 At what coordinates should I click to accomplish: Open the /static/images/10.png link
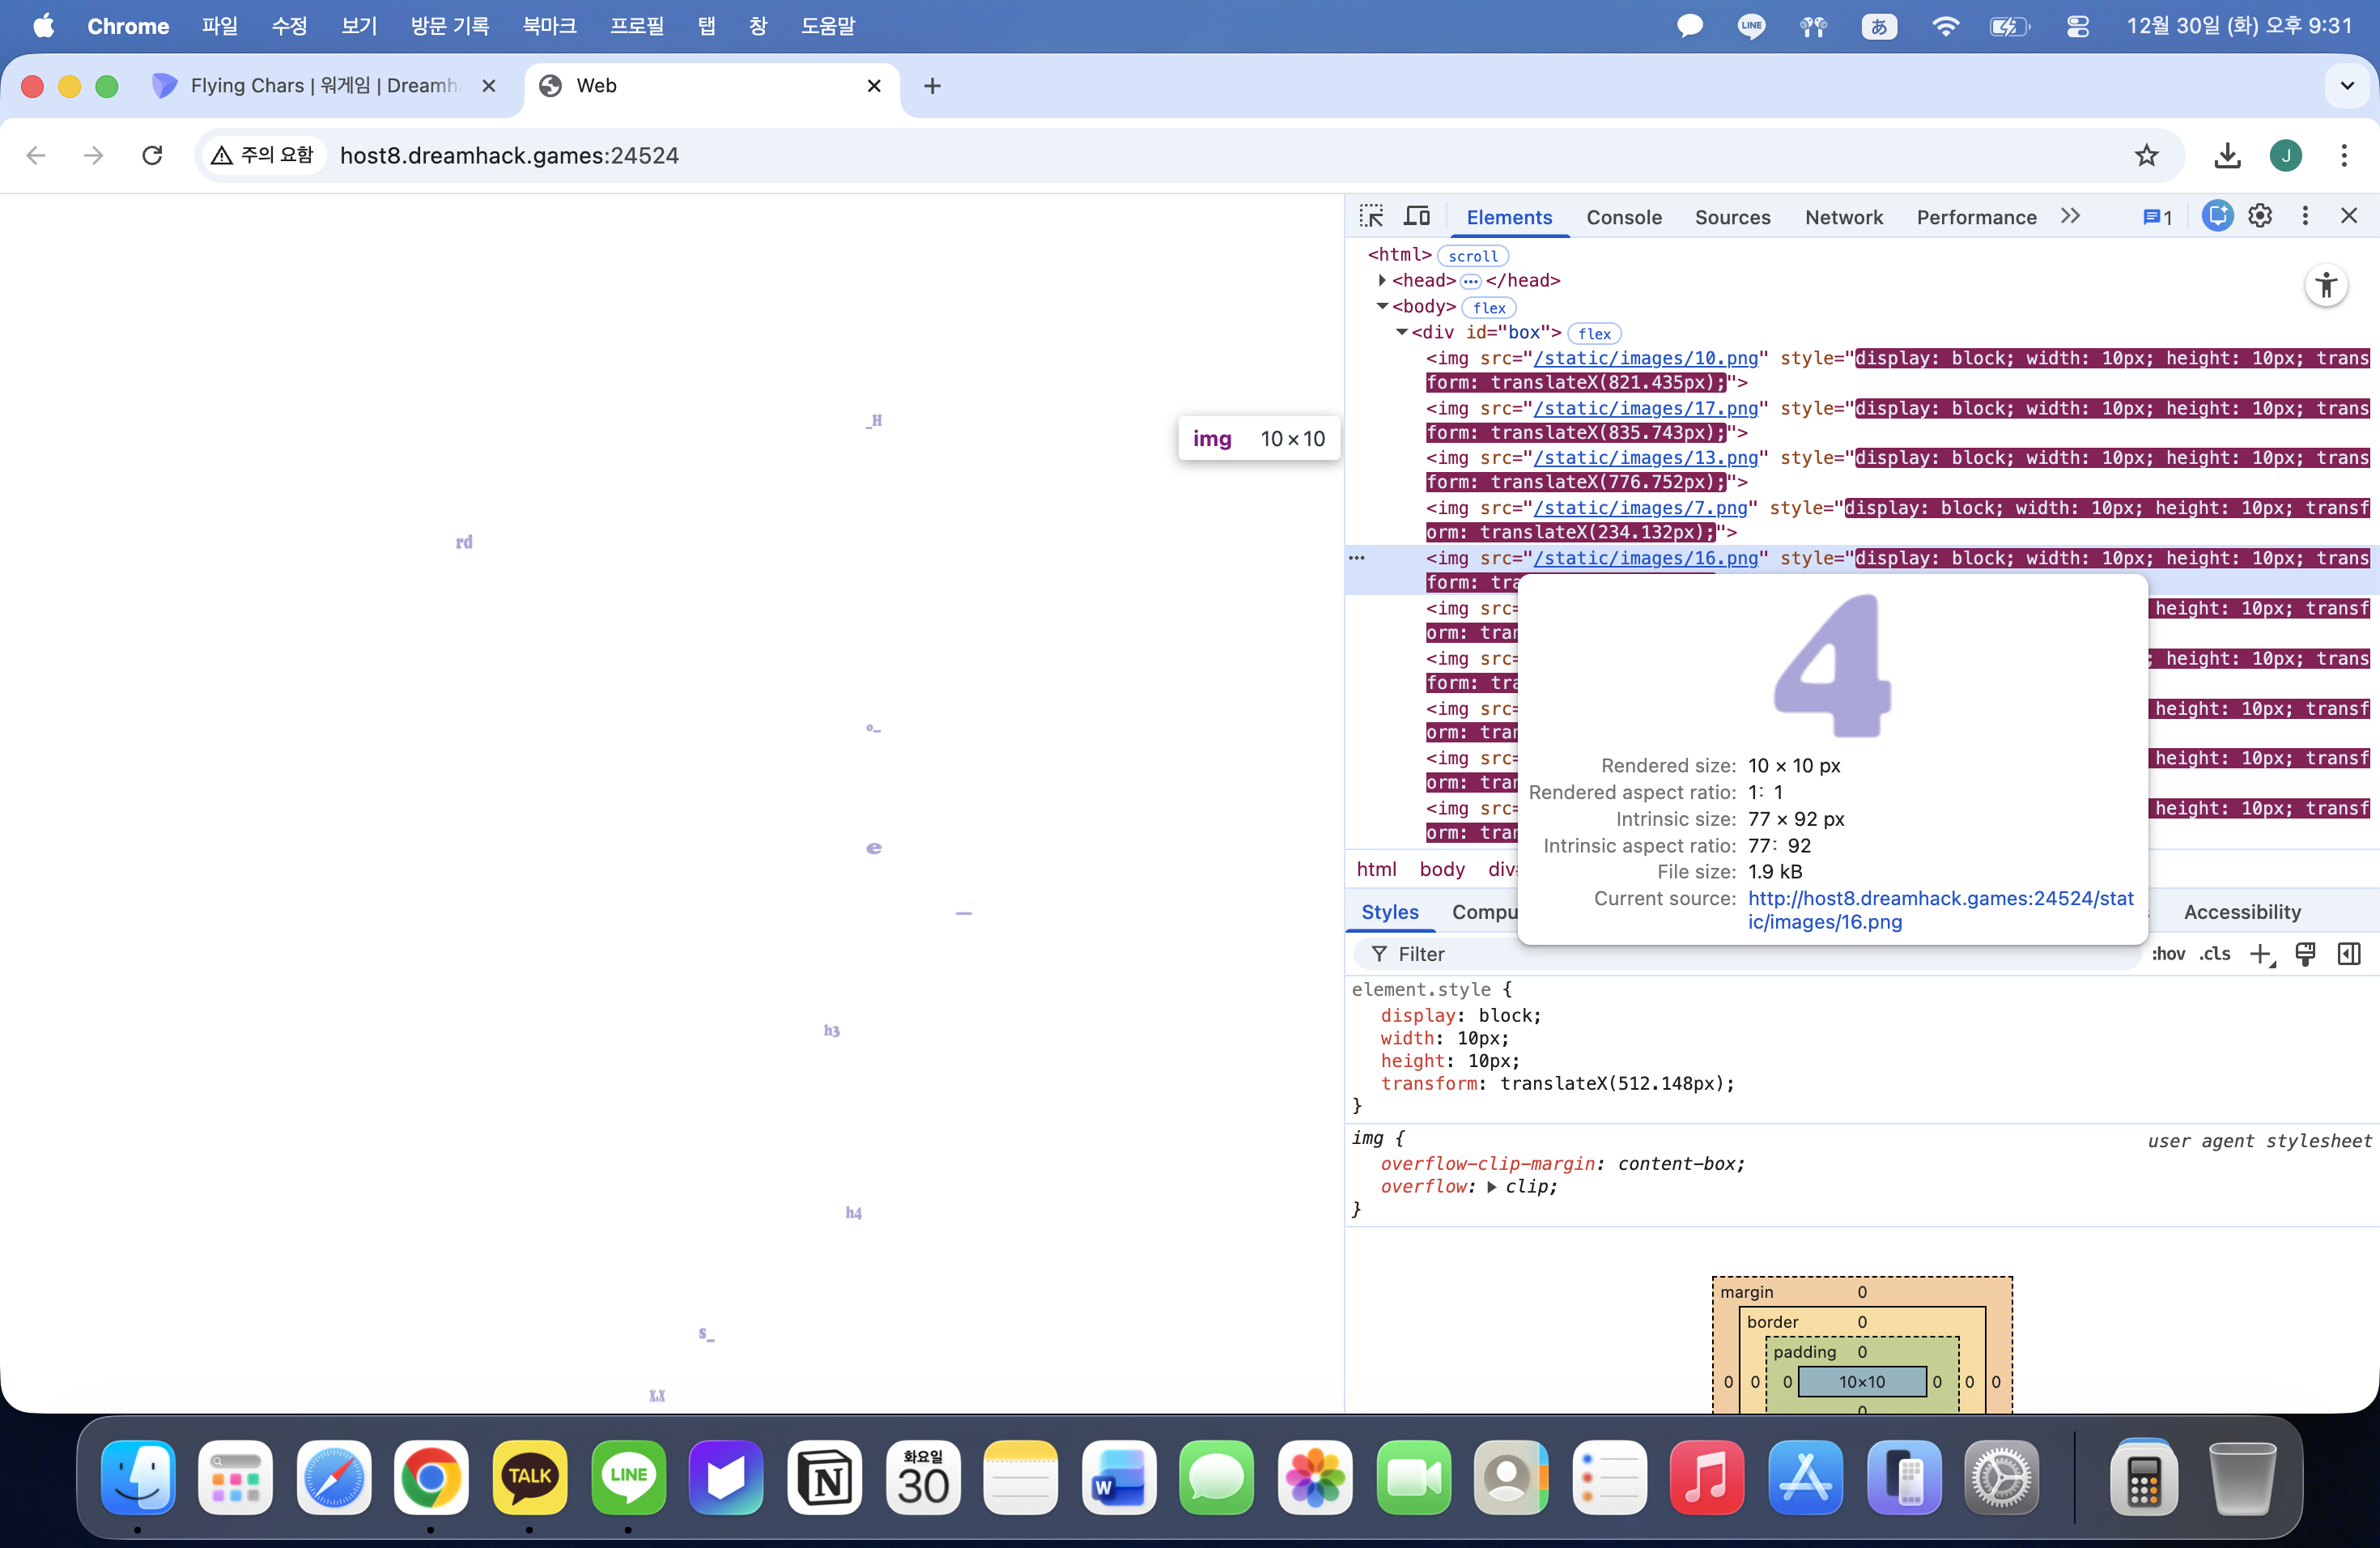1645,358
